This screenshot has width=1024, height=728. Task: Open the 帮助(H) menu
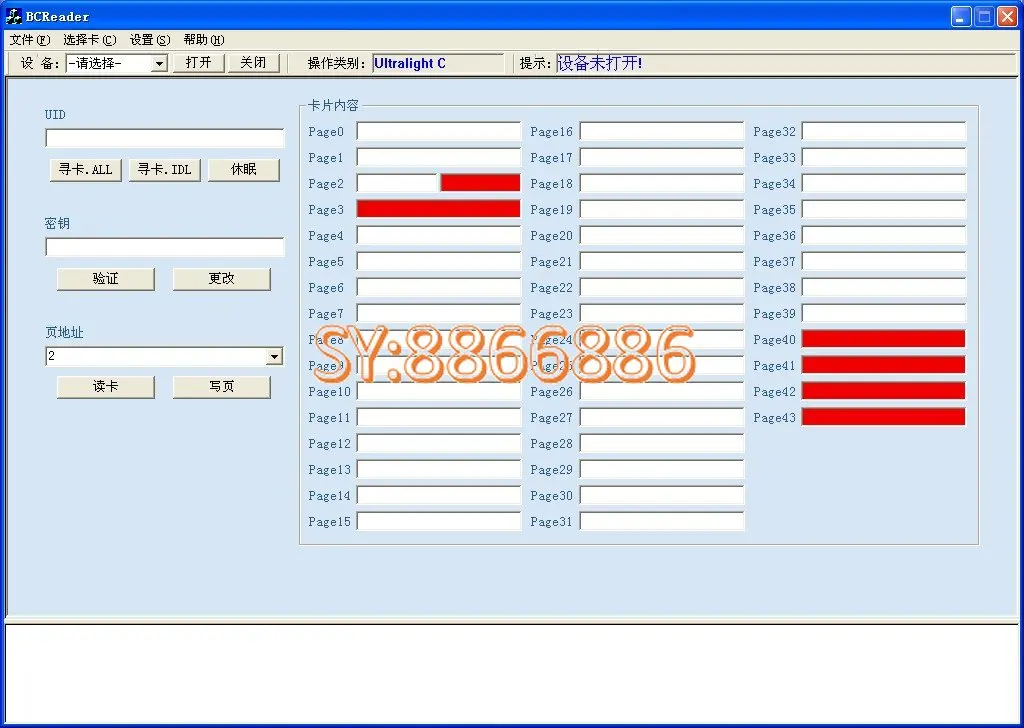(x=204, y=40)
